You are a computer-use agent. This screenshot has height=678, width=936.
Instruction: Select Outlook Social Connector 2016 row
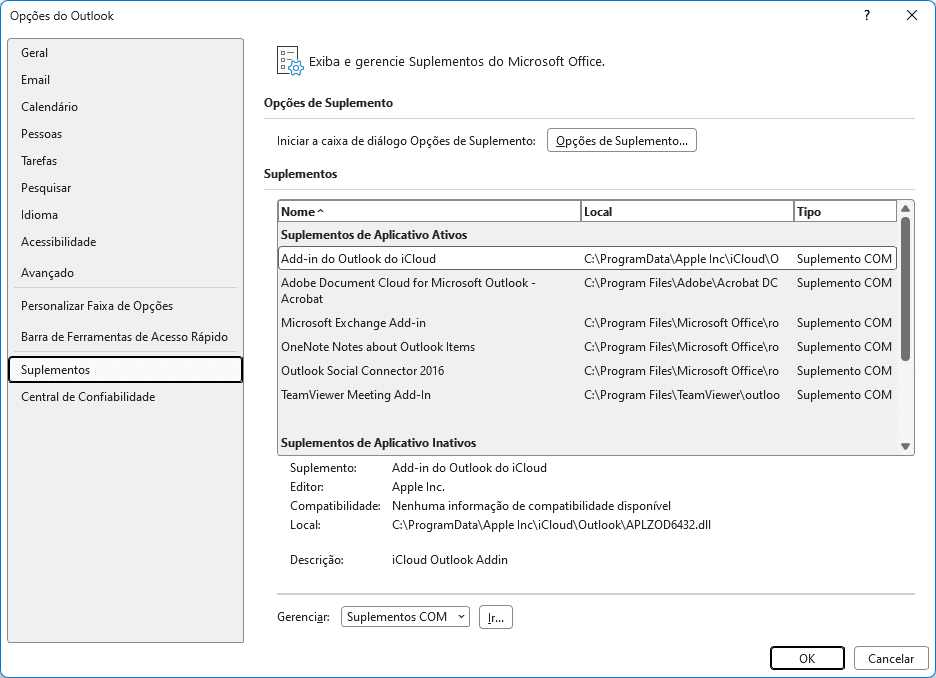point(588,371)
